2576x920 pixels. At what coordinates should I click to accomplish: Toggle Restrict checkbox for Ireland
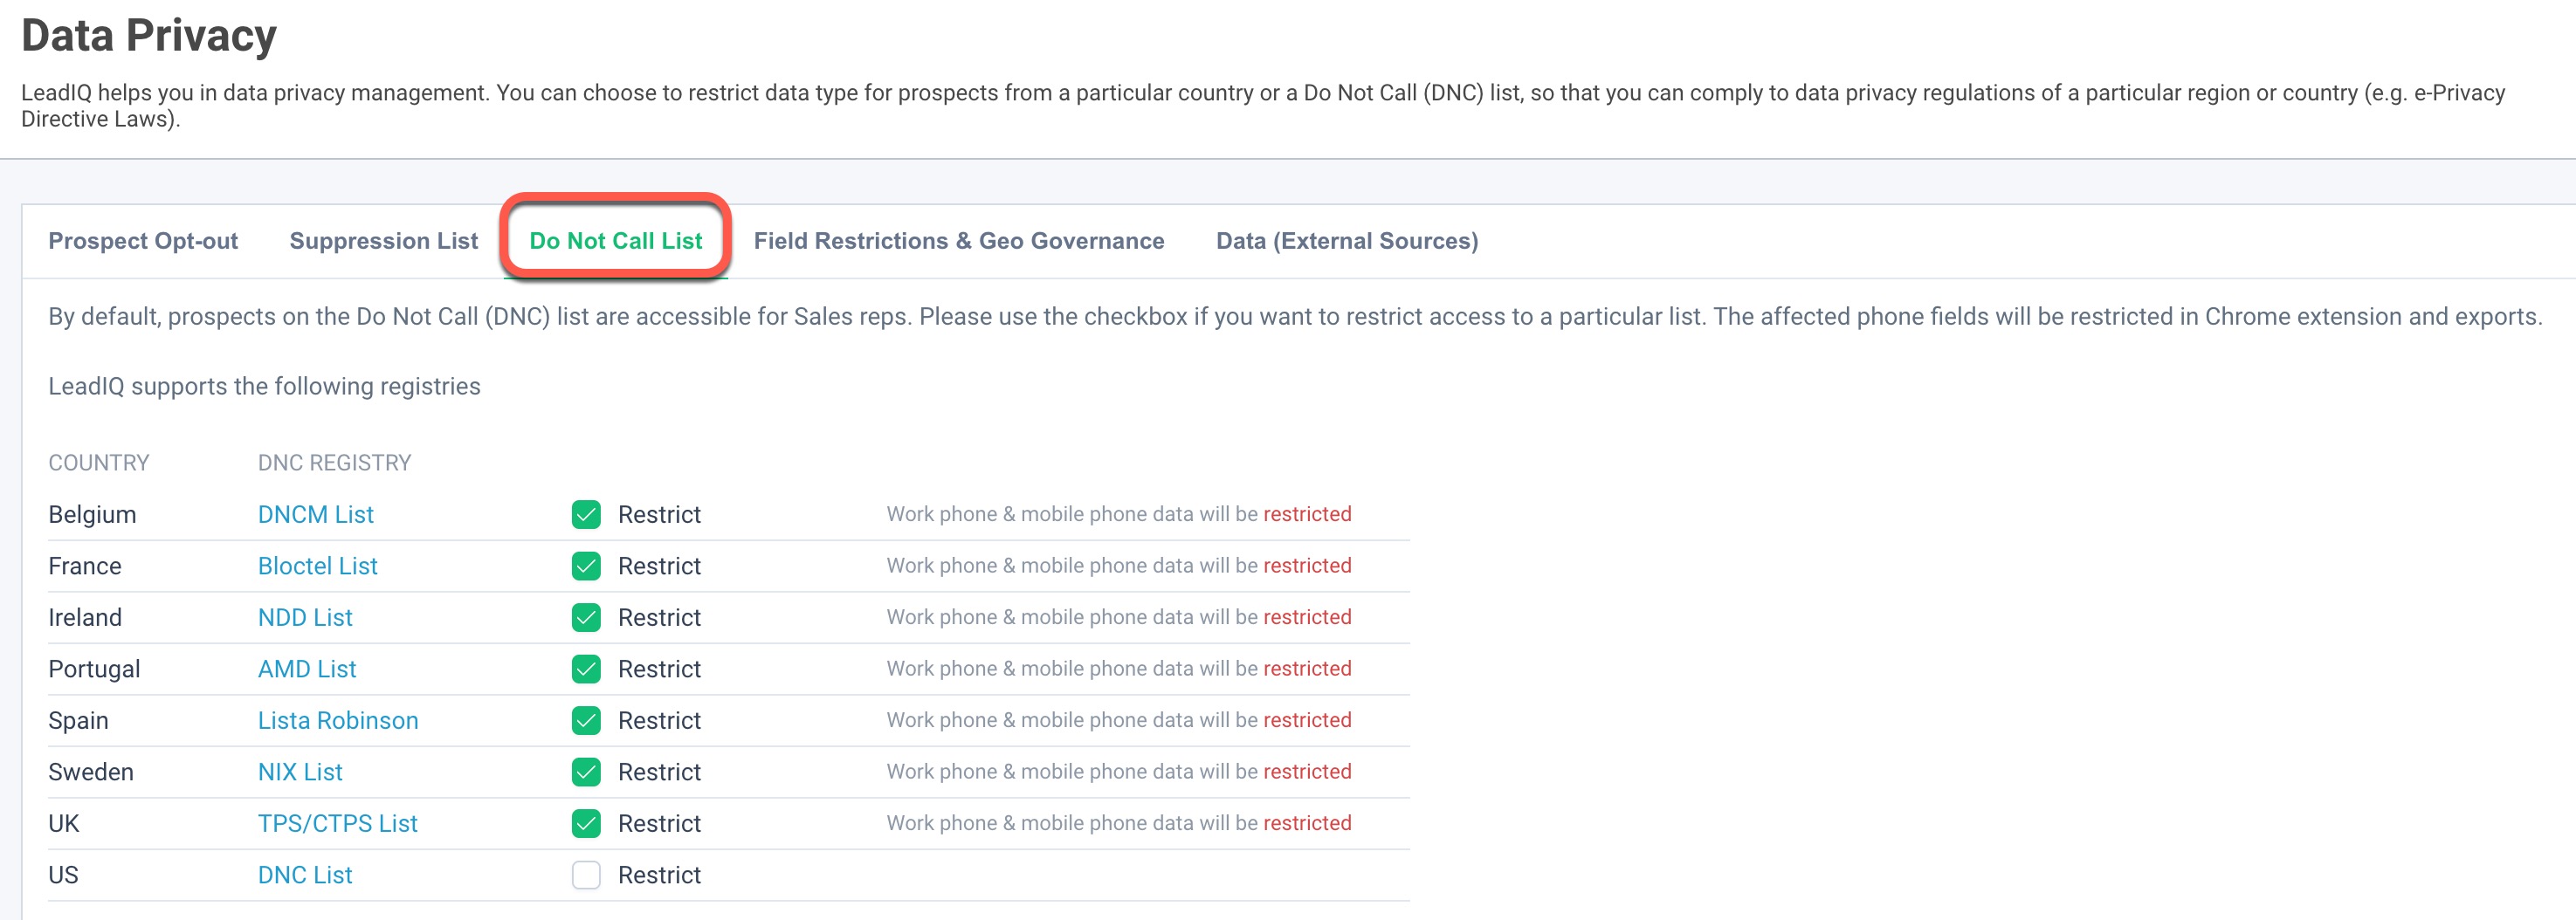[x=586, y=617]
